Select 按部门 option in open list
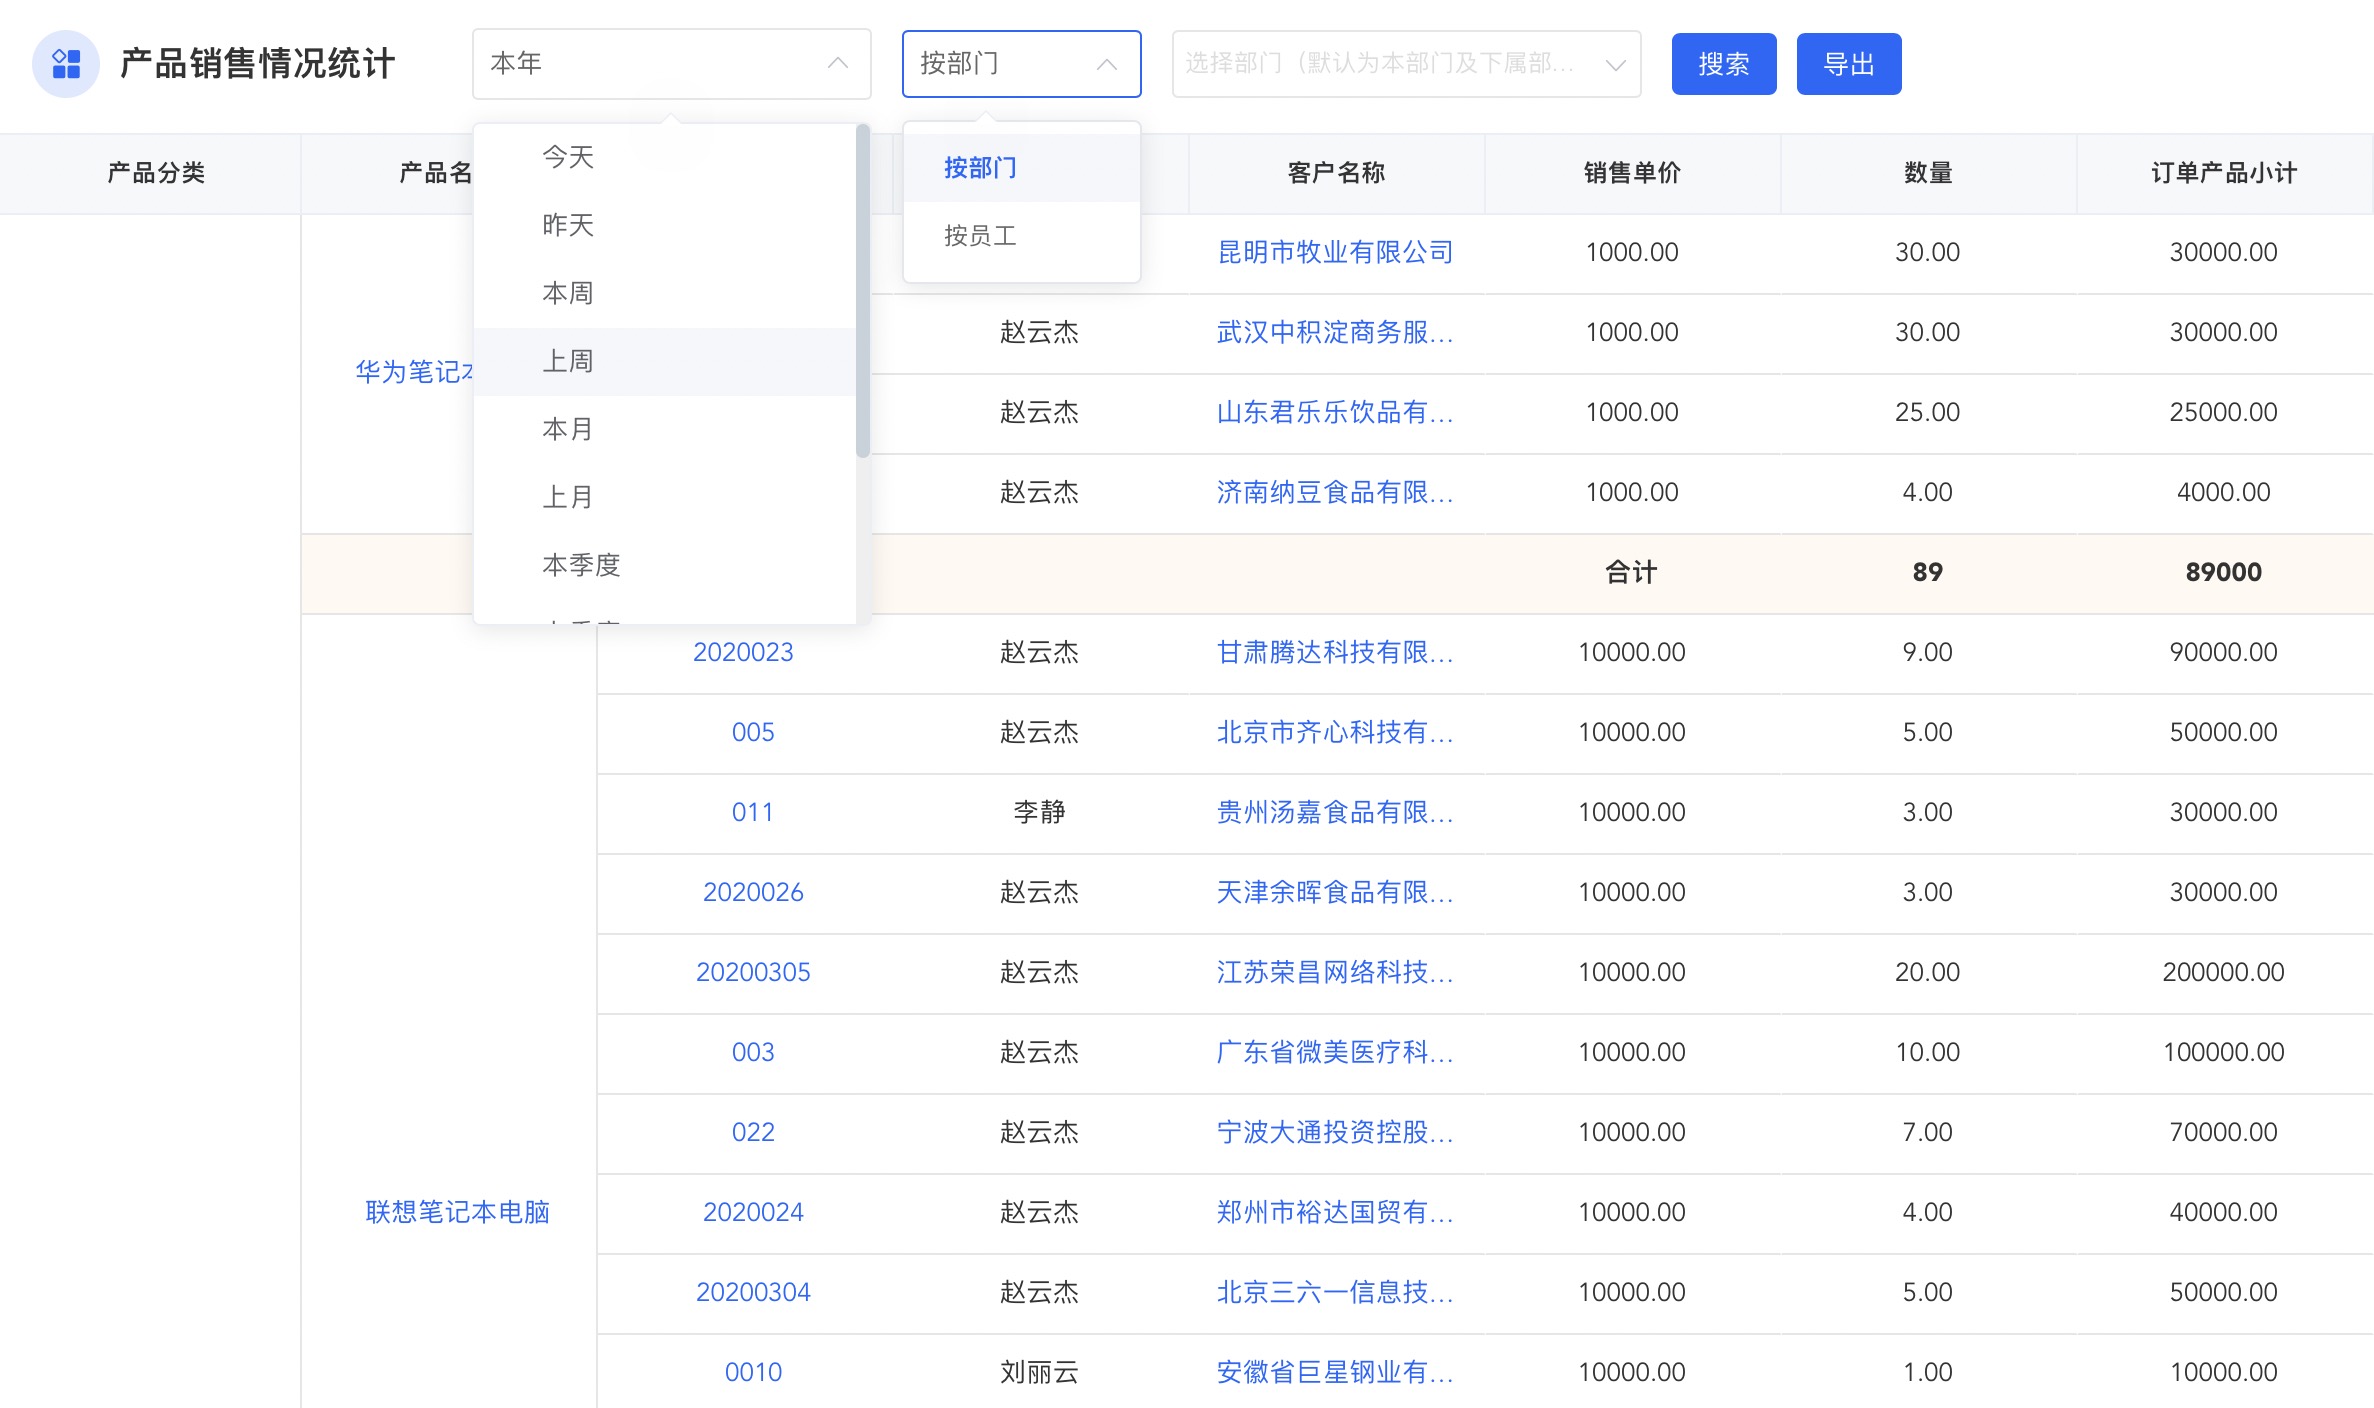The height and width of the screenshot is (1408, 2374). coord(980,168)
